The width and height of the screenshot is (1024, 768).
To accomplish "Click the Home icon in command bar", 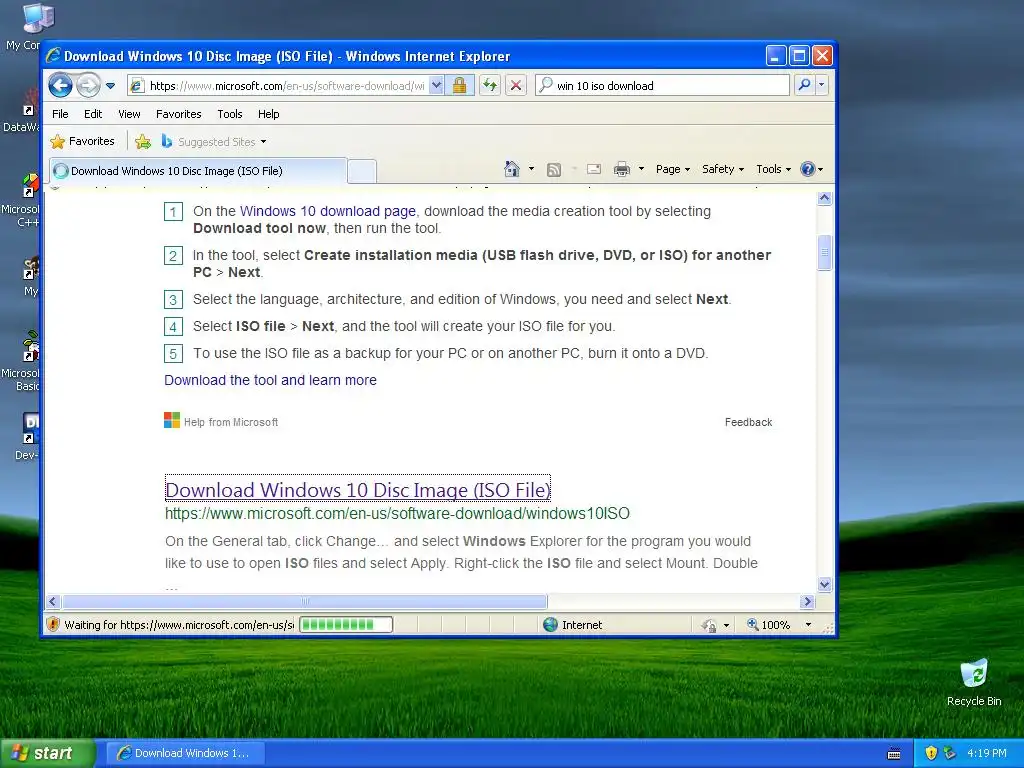I will click(512, 169).
